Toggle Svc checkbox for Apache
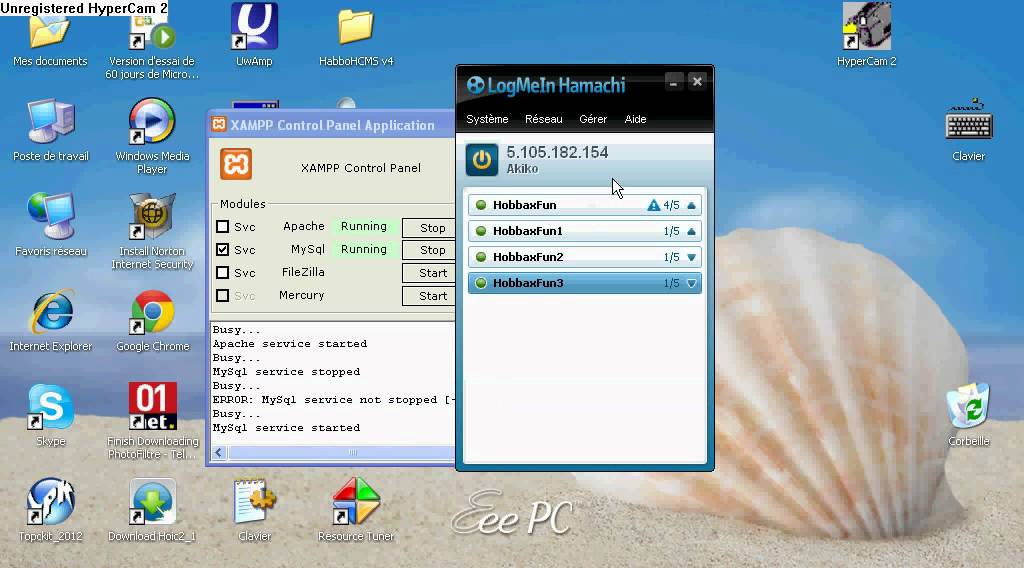Screen dimensions: 1024x568 tap(223, 227)
